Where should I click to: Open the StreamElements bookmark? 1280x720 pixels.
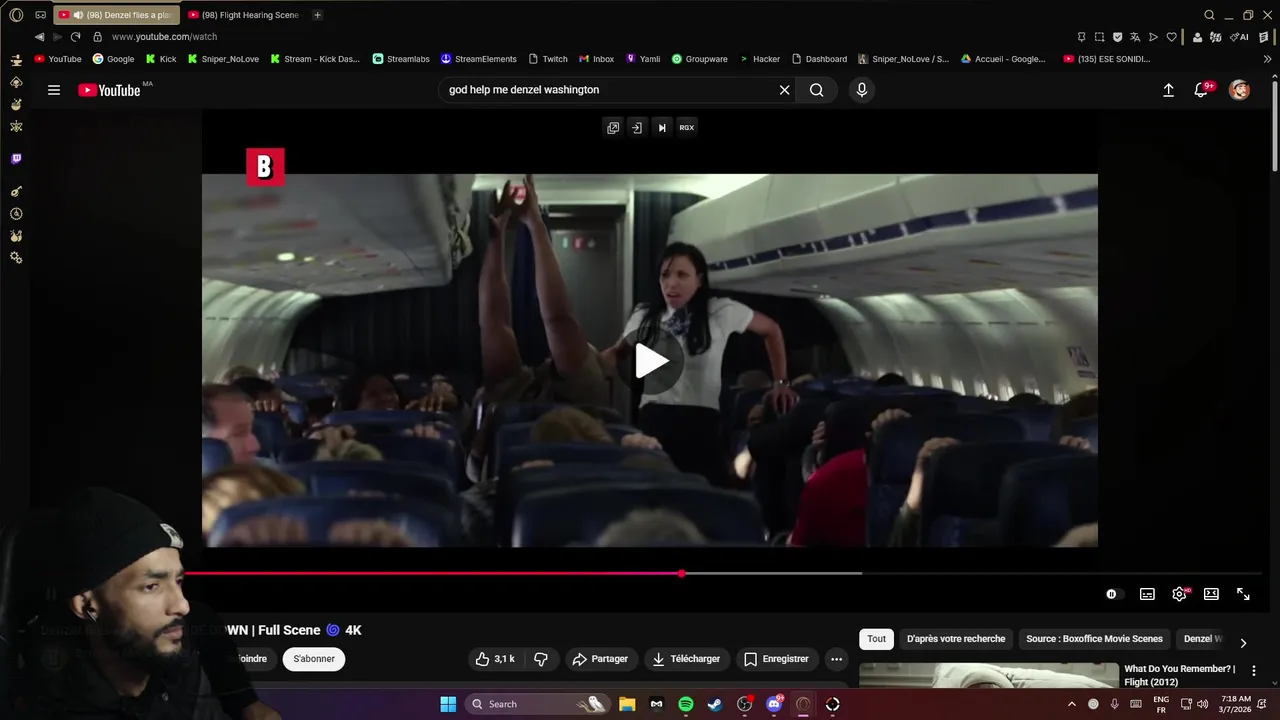click(x=479, y=59)
